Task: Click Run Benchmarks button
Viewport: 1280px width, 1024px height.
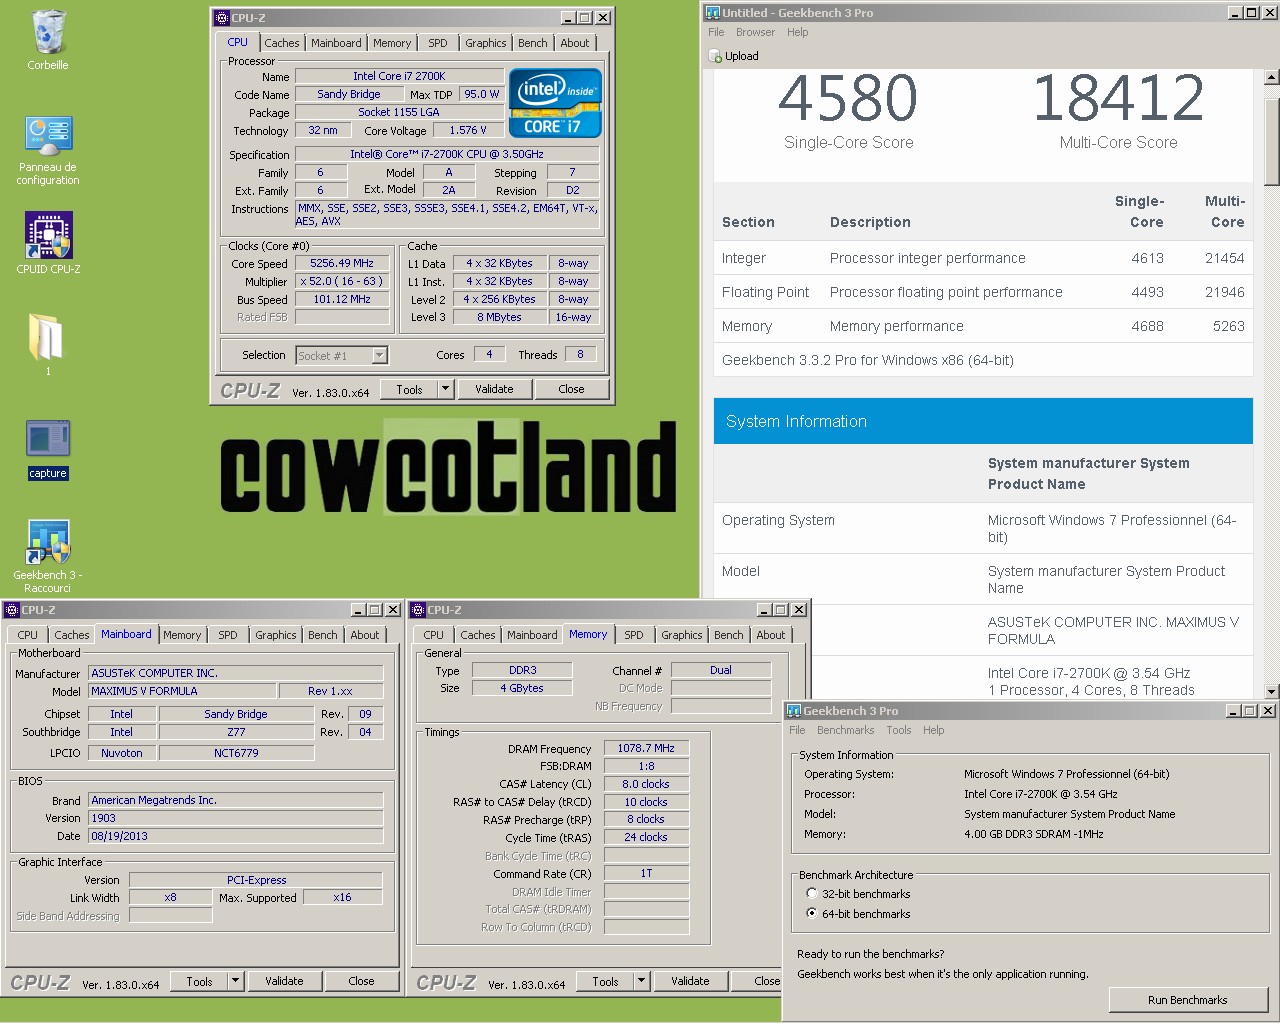Action: [x=1187, y=1000]
